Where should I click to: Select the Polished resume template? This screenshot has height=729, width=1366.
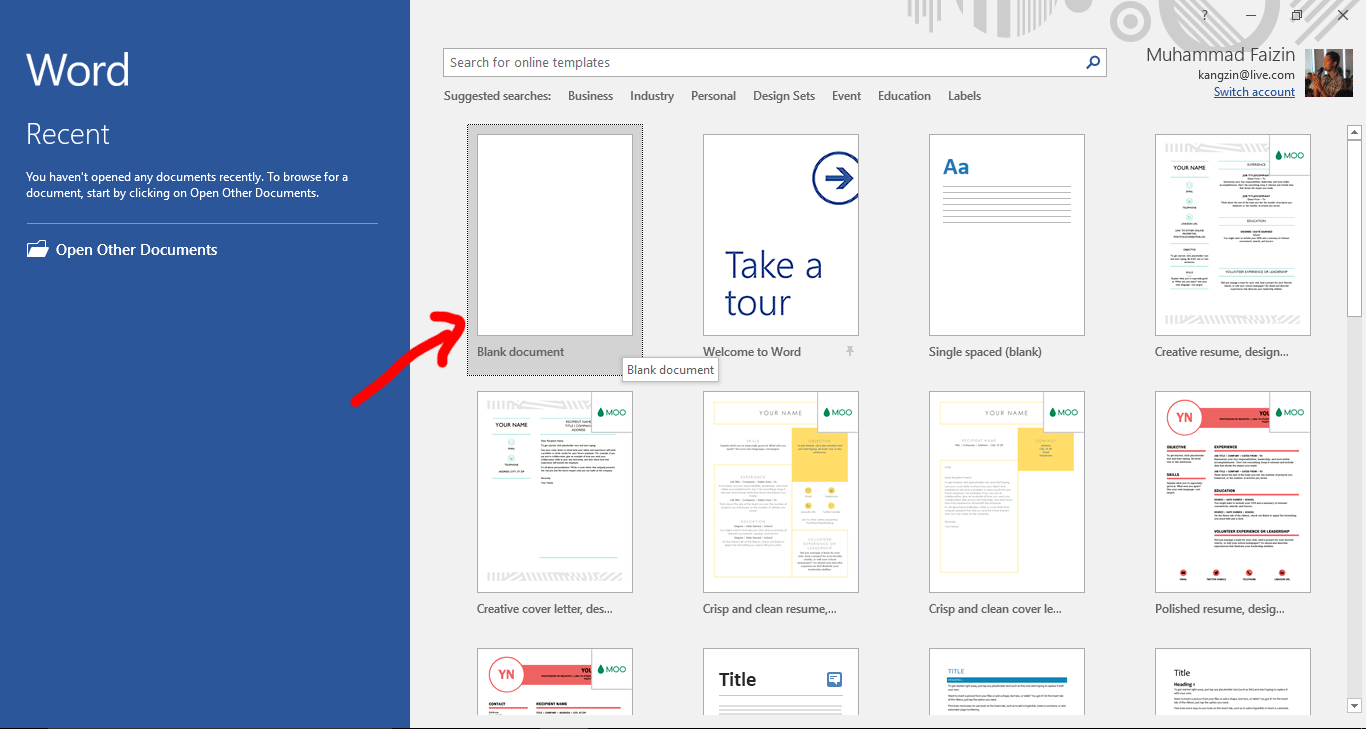click(1232, 492)
